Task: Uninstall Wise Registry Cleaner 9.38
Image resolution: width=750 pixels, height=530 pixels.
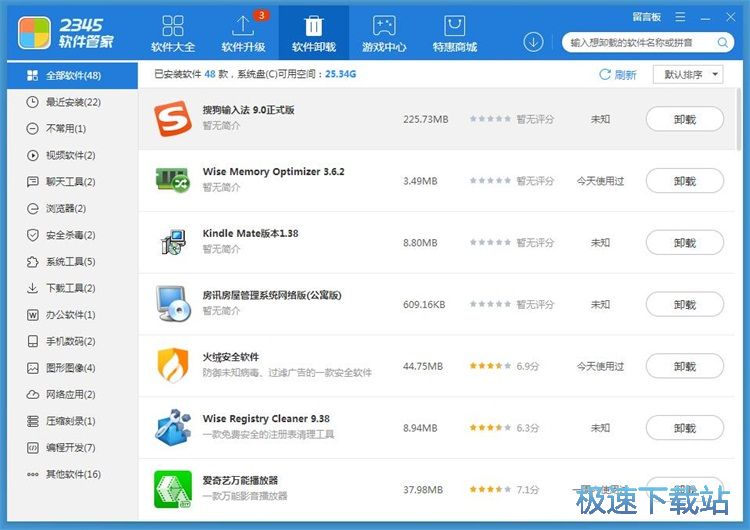Action: click(684, 428)
